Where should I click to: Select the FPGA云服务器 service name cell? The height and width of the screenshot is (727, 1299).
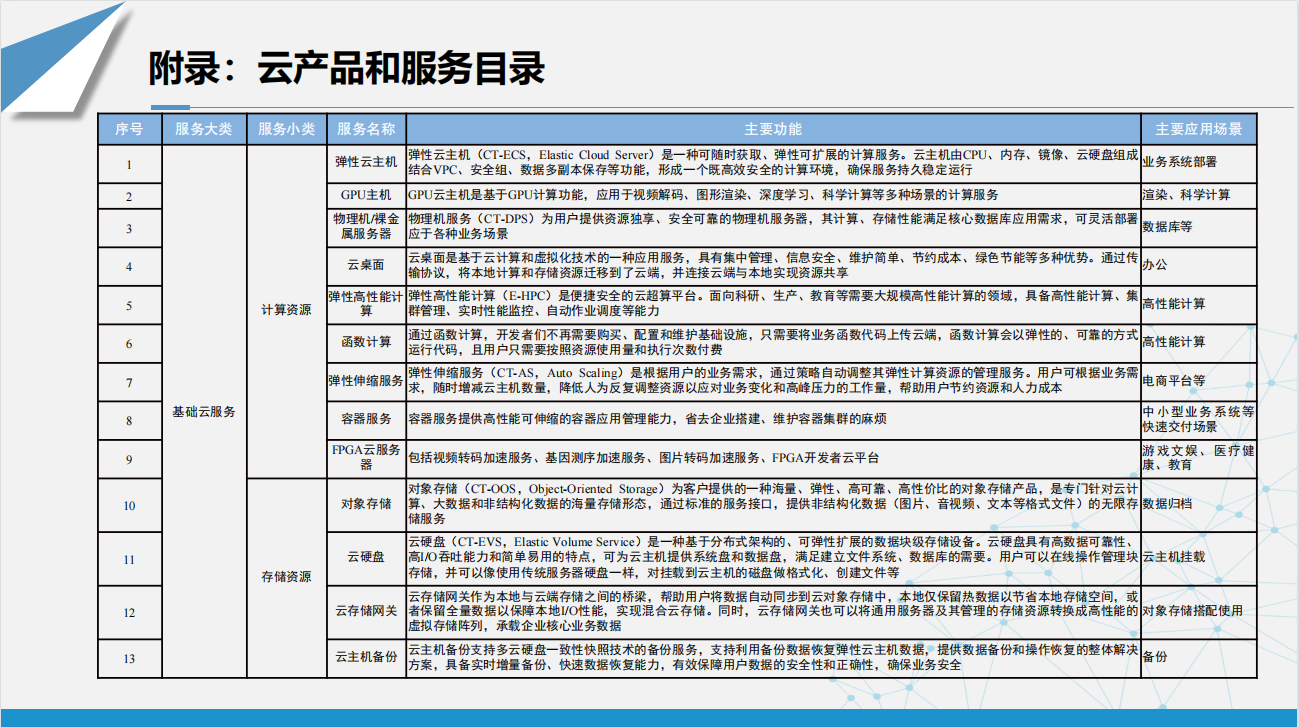pyautogui.click(x=366, y=457)
